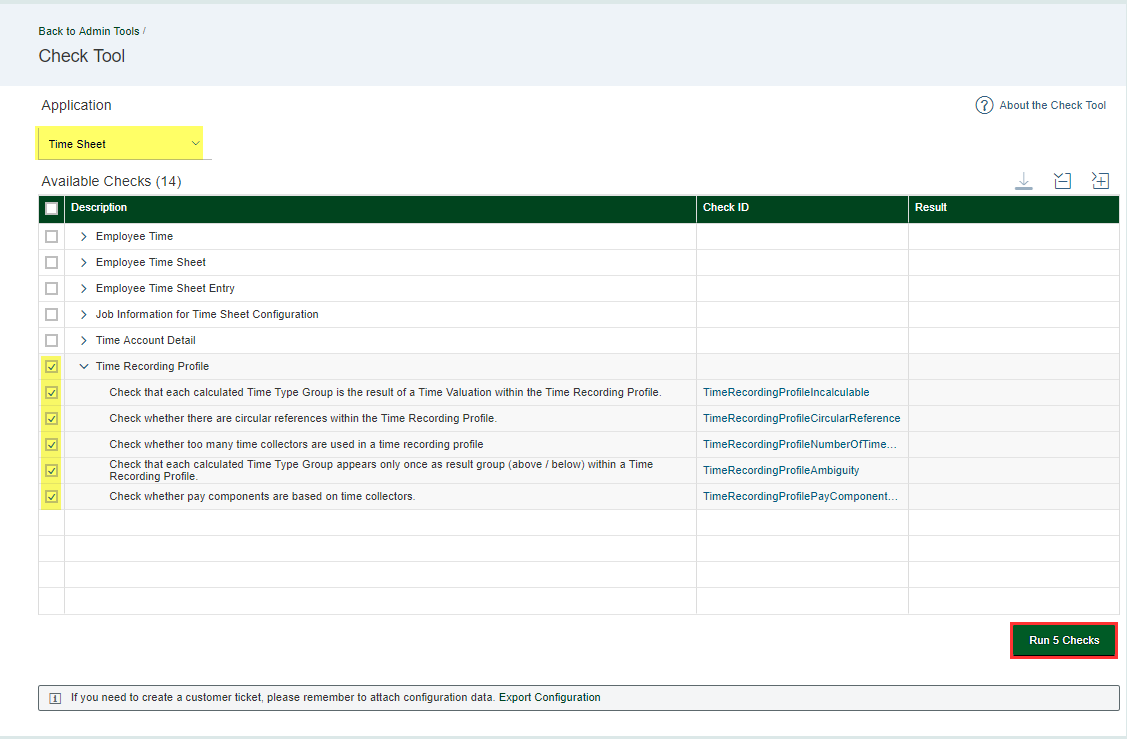Image resolution: width=1127 pixels, height=739 pixels.
Task: Expand Job Information for Time Sheet Configuration
Action: [x=83, y=314]
